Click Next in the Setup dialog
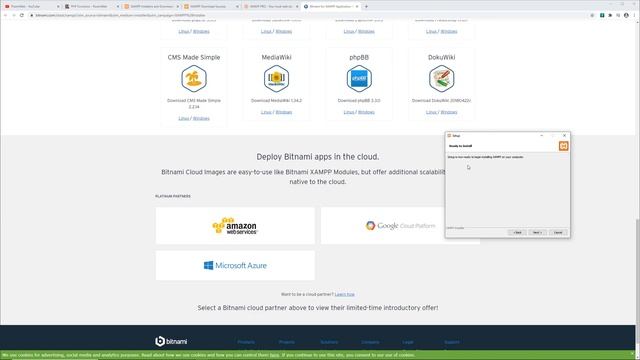This screenshot has width=640, height=360. click(x=537, y=232)
